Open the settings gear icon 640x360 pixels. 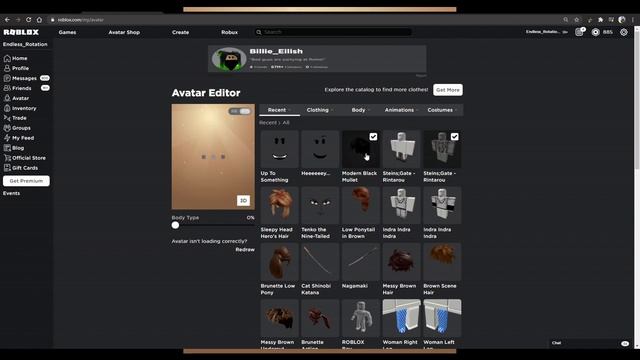click(624, 32)
